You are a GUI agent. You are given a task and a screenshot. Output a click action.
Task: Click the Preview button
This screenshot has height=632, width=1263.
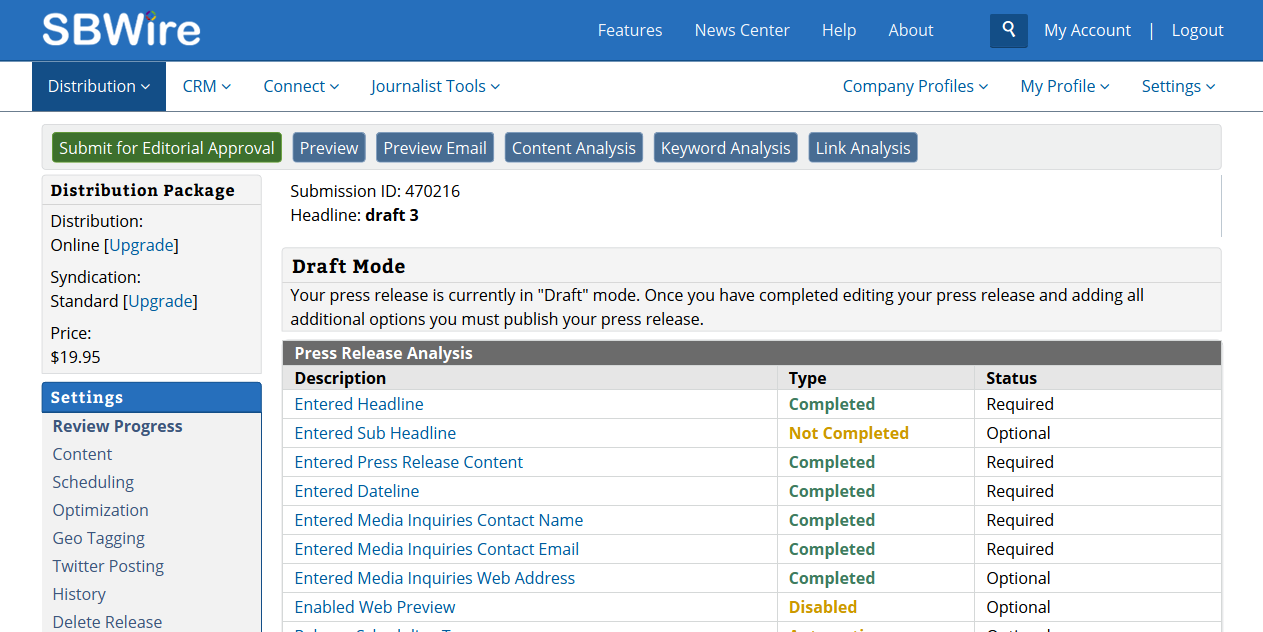tap(329, 148)
